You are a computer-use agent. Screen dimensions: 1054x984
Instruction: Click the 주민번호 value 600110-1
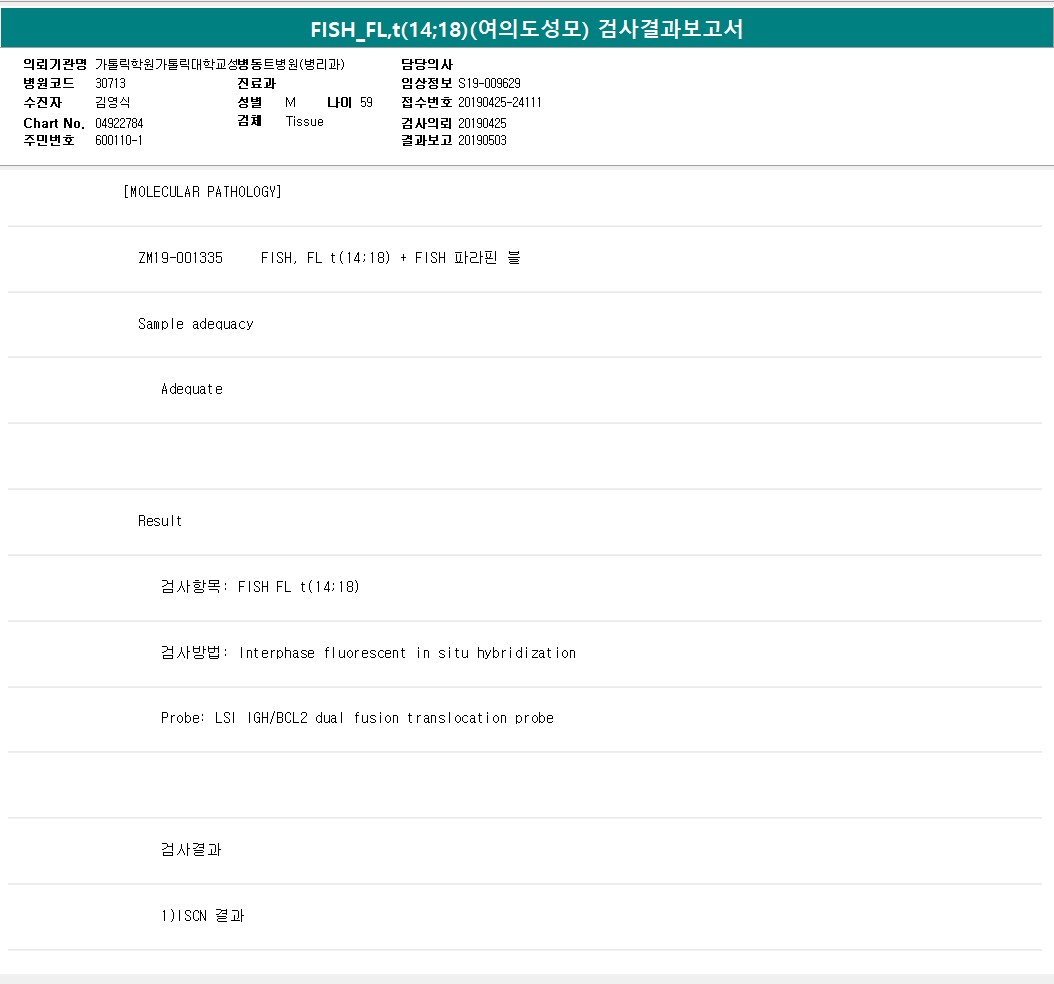[118, 140]
